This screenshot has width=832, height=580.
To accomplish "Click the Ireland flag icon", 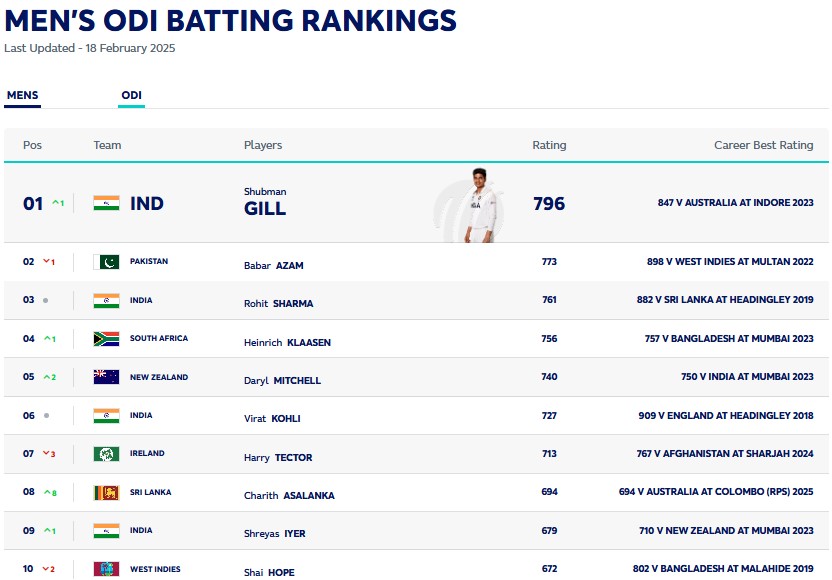I will coord(106,454).
